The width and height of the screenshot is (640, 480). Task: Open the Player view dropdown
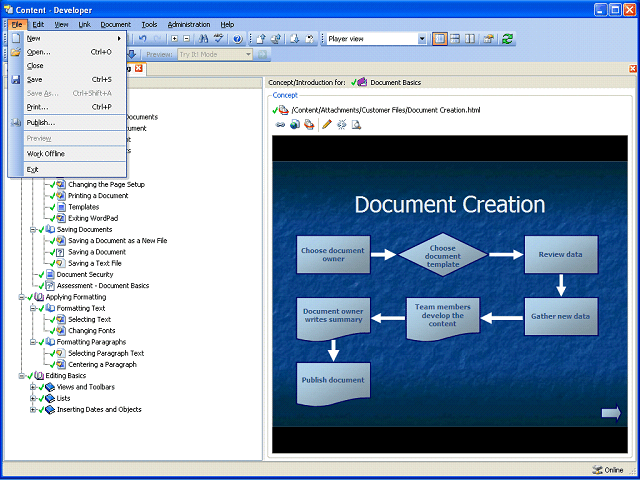click(x=421, y=39)
